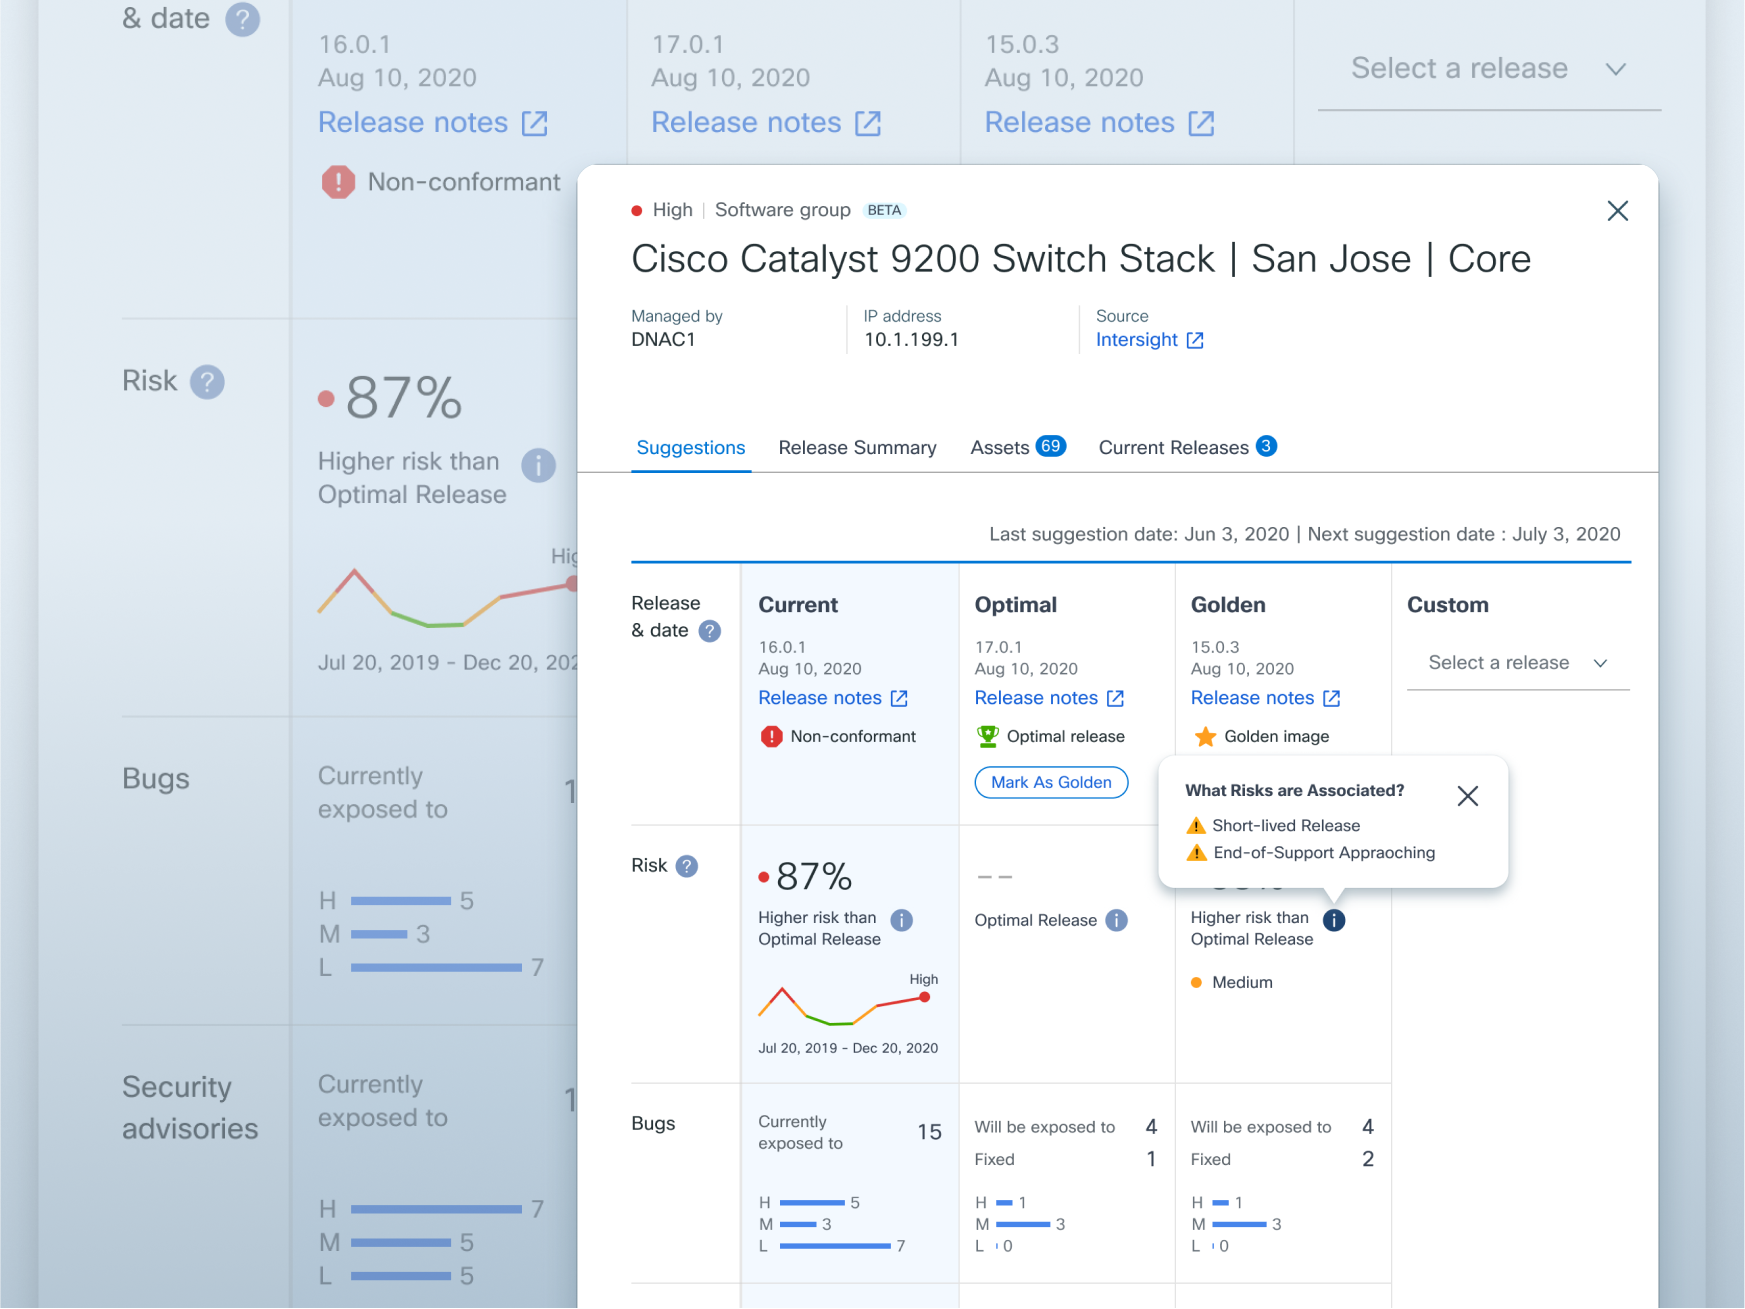Click the info icon on Golden release risk
This screenshot has width=1745, height=1309.
[x=1333, y=920]
